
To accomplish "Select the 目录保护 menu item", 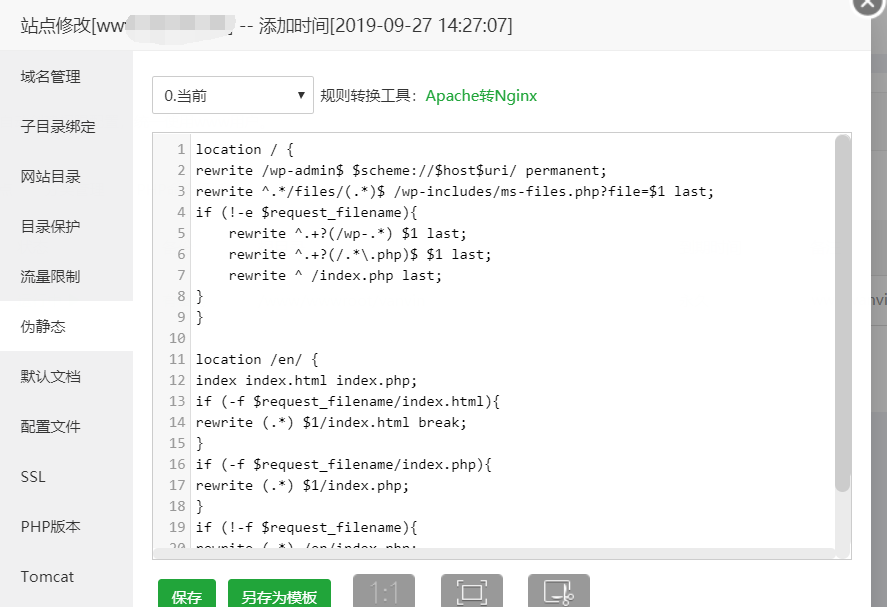I will [x=51, y=227].
